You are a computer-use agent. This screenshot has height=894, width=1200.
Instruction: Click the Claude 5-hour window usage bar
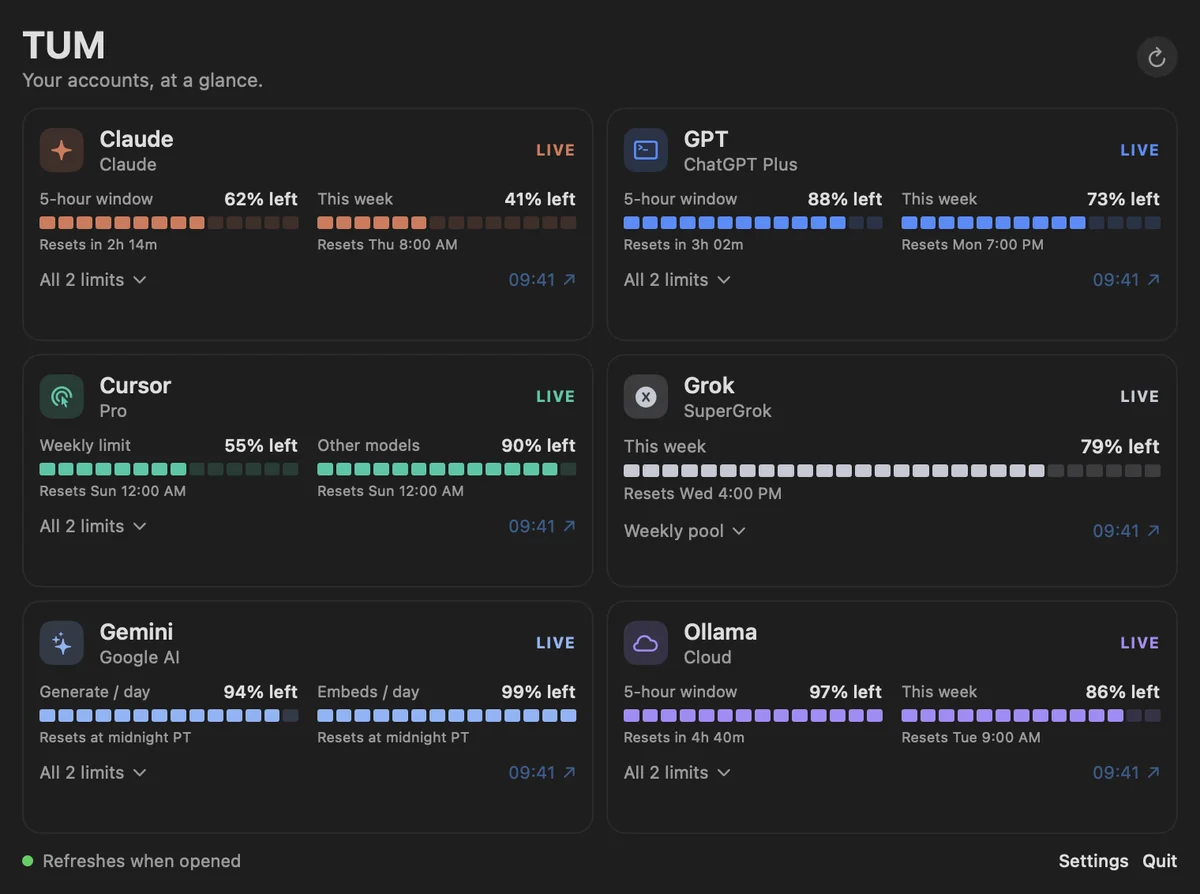tap(169, 223)
